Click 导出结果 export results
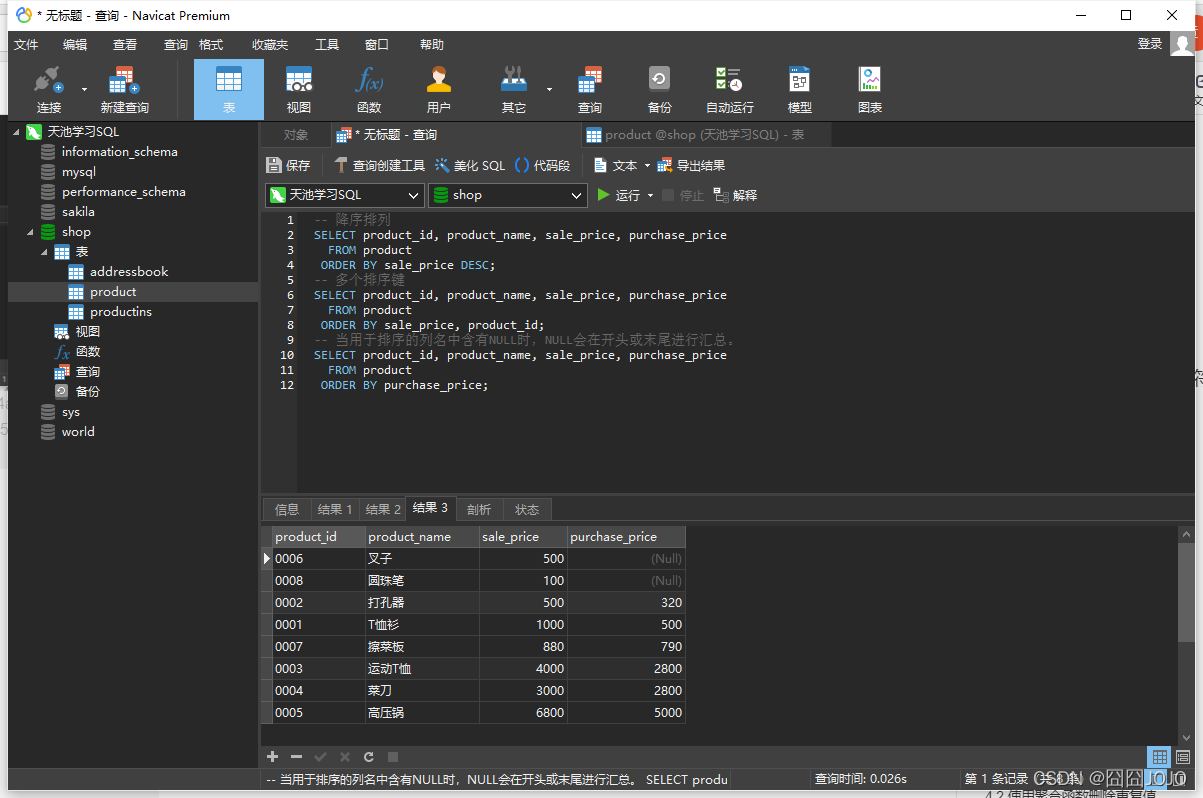 [x=691, y=165]
